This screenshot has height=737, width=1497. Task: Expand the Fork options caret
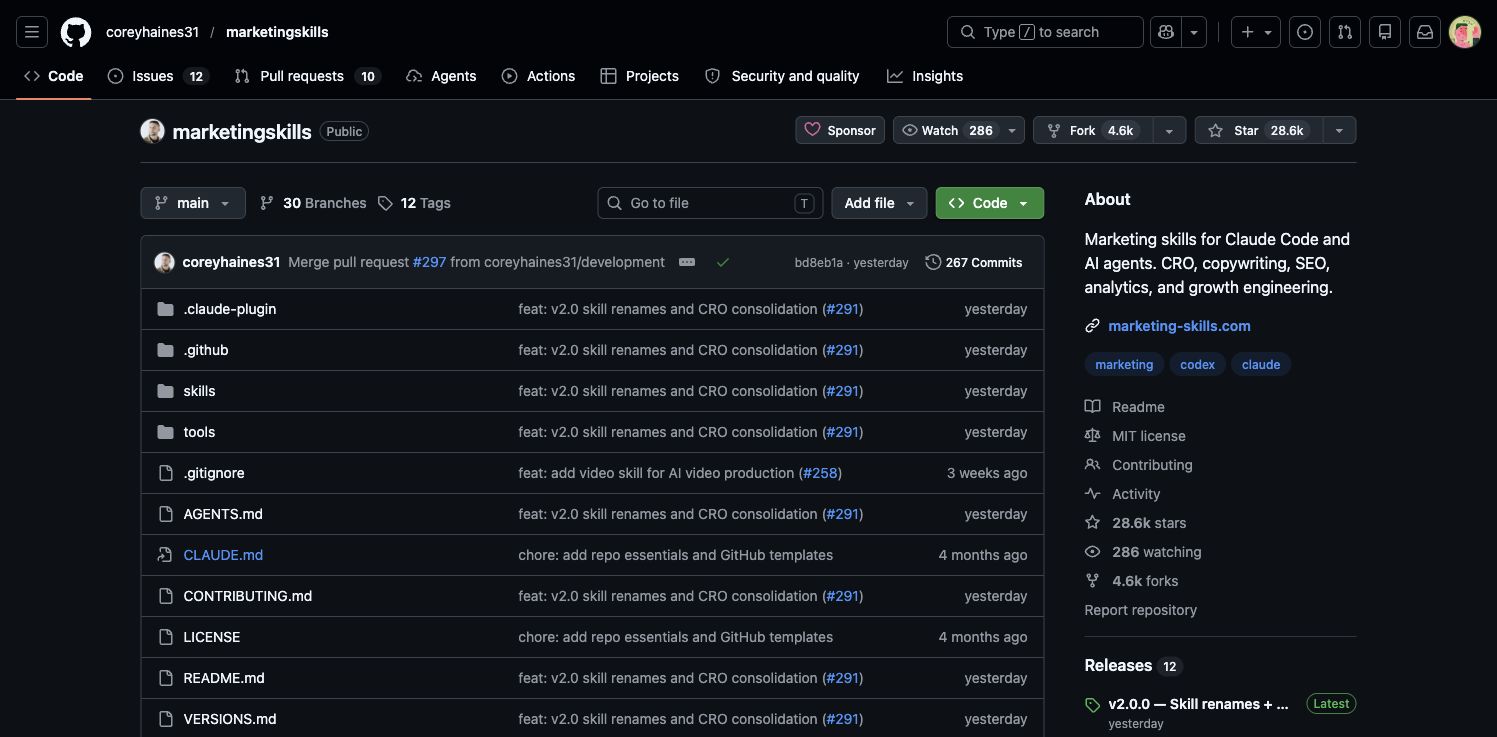[x=1169, y=130]
